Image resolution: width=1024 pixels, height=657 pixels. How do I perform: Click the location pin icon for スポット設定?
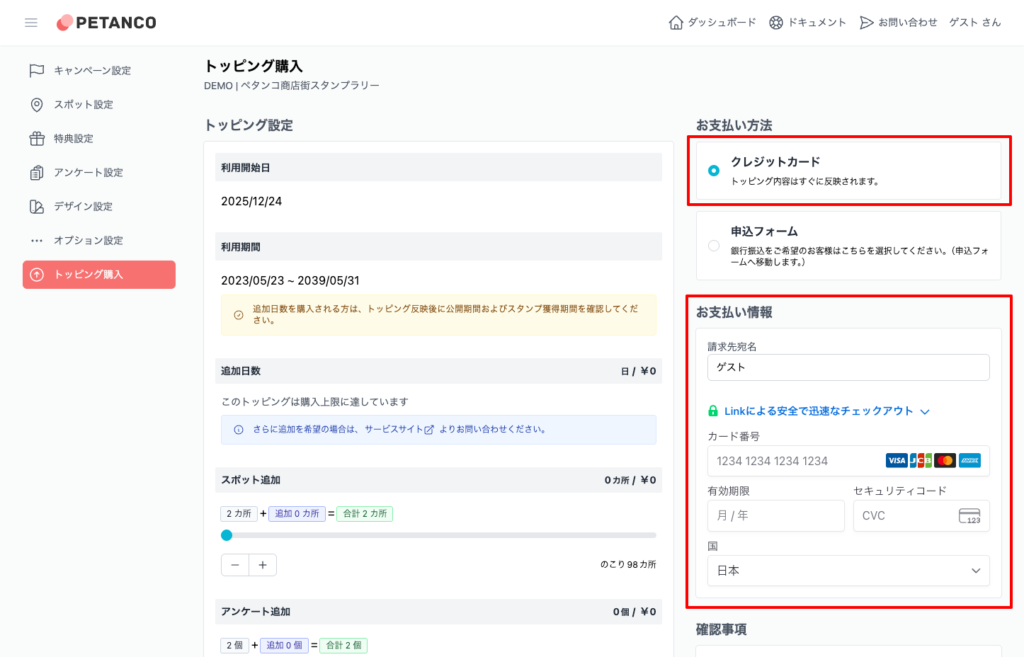pos(36,103)
